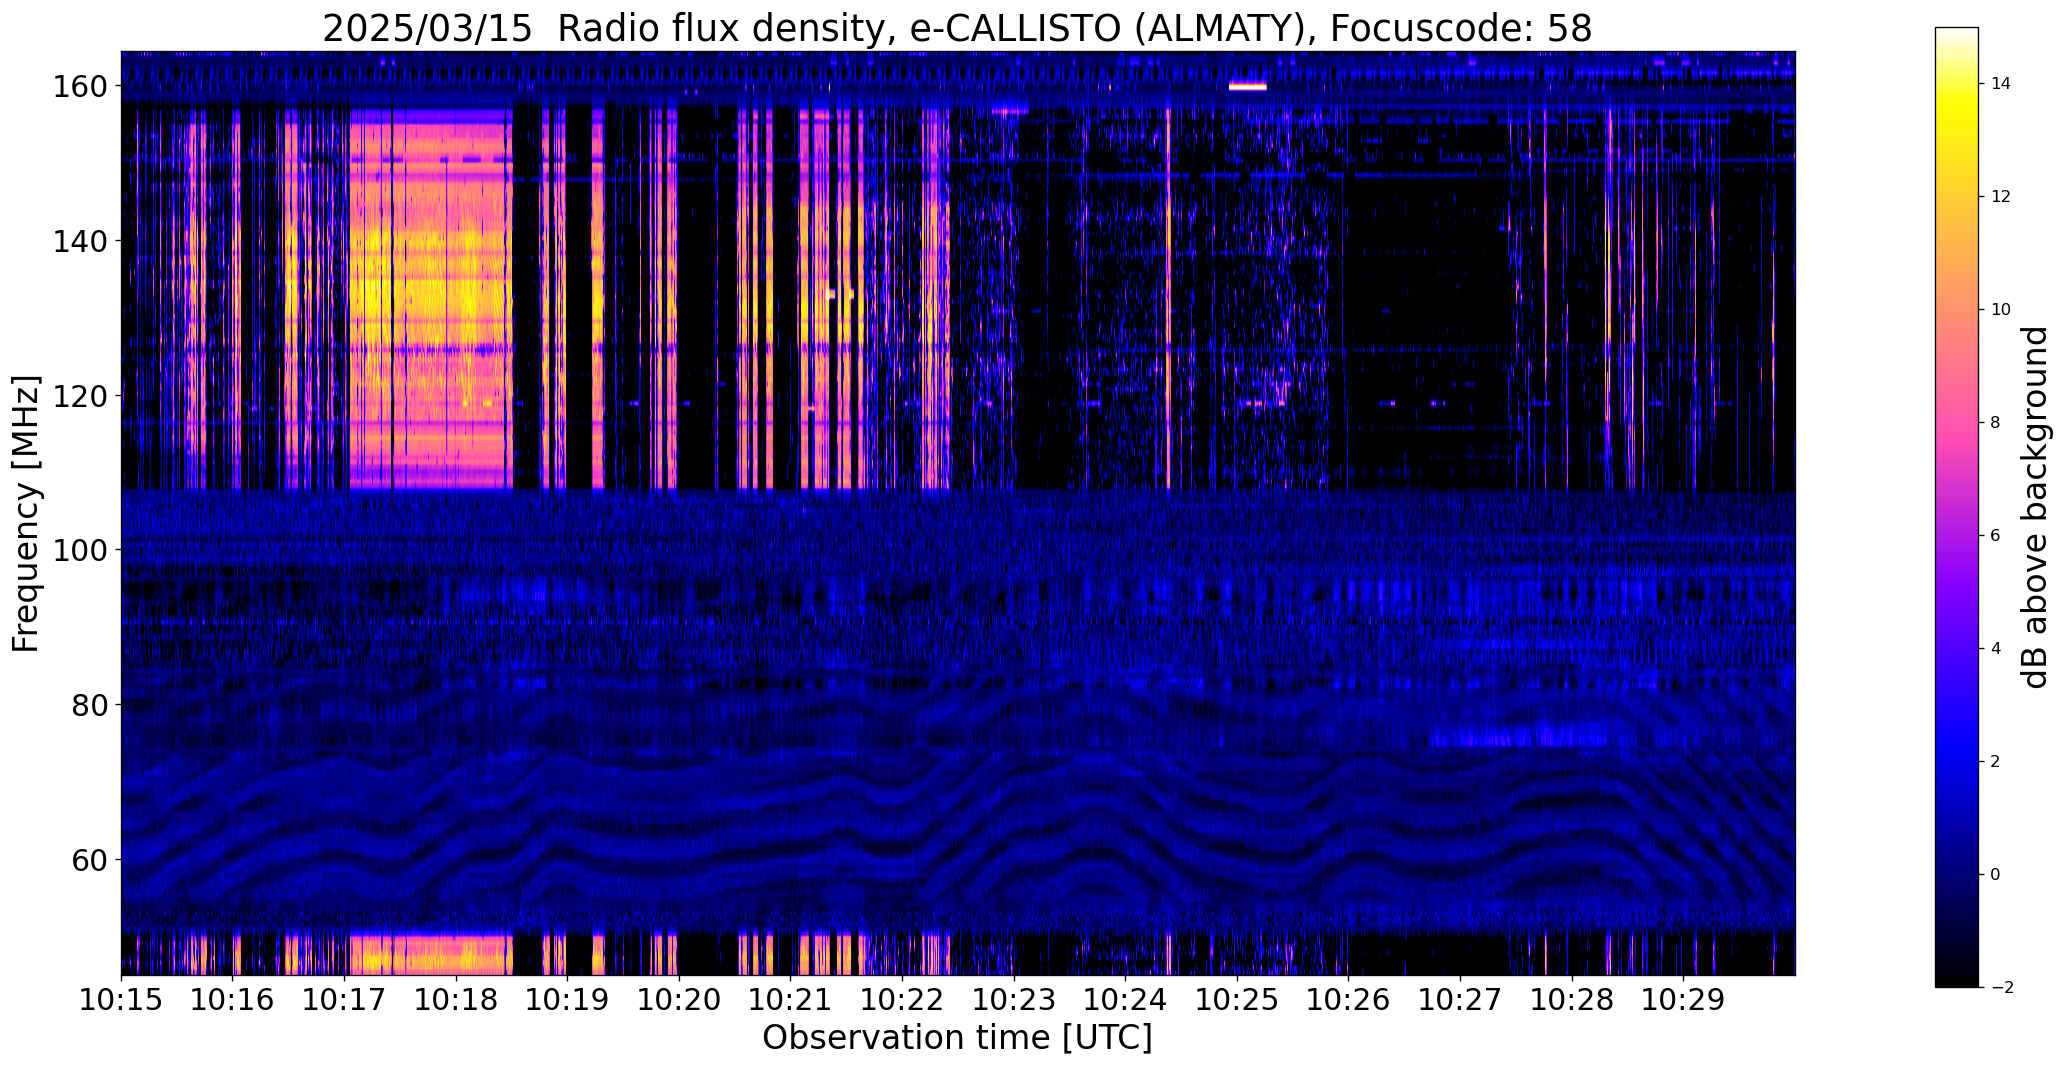
Task: Click the light-blue horizontal streak near 75 MHz at 10:27
Action: click(x=1520, y=740)
